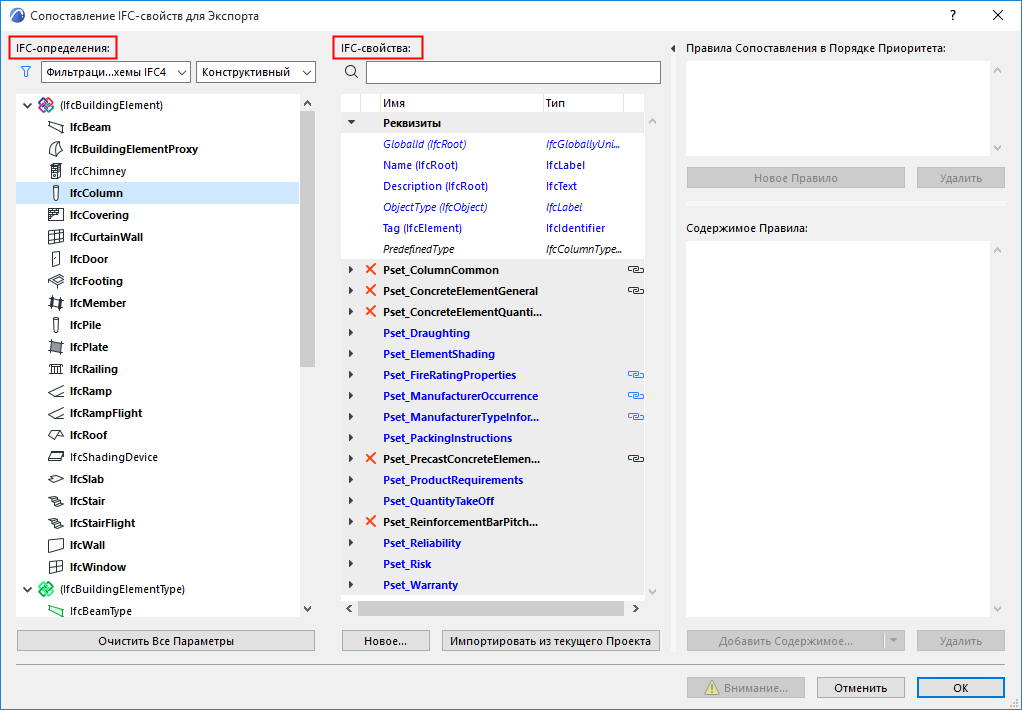Viewport: 1022px width, 710px height.
Task: Click the horizontal scrollbar under properties list
Action: [491, 608]
